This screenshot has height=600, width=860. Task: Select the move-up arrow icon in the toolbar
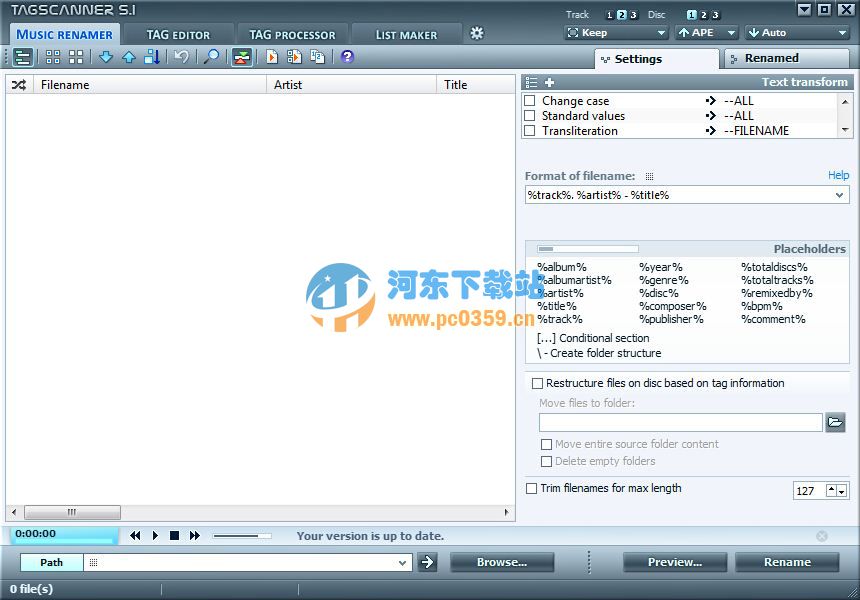pyautogui.click(x=129, y=57)
